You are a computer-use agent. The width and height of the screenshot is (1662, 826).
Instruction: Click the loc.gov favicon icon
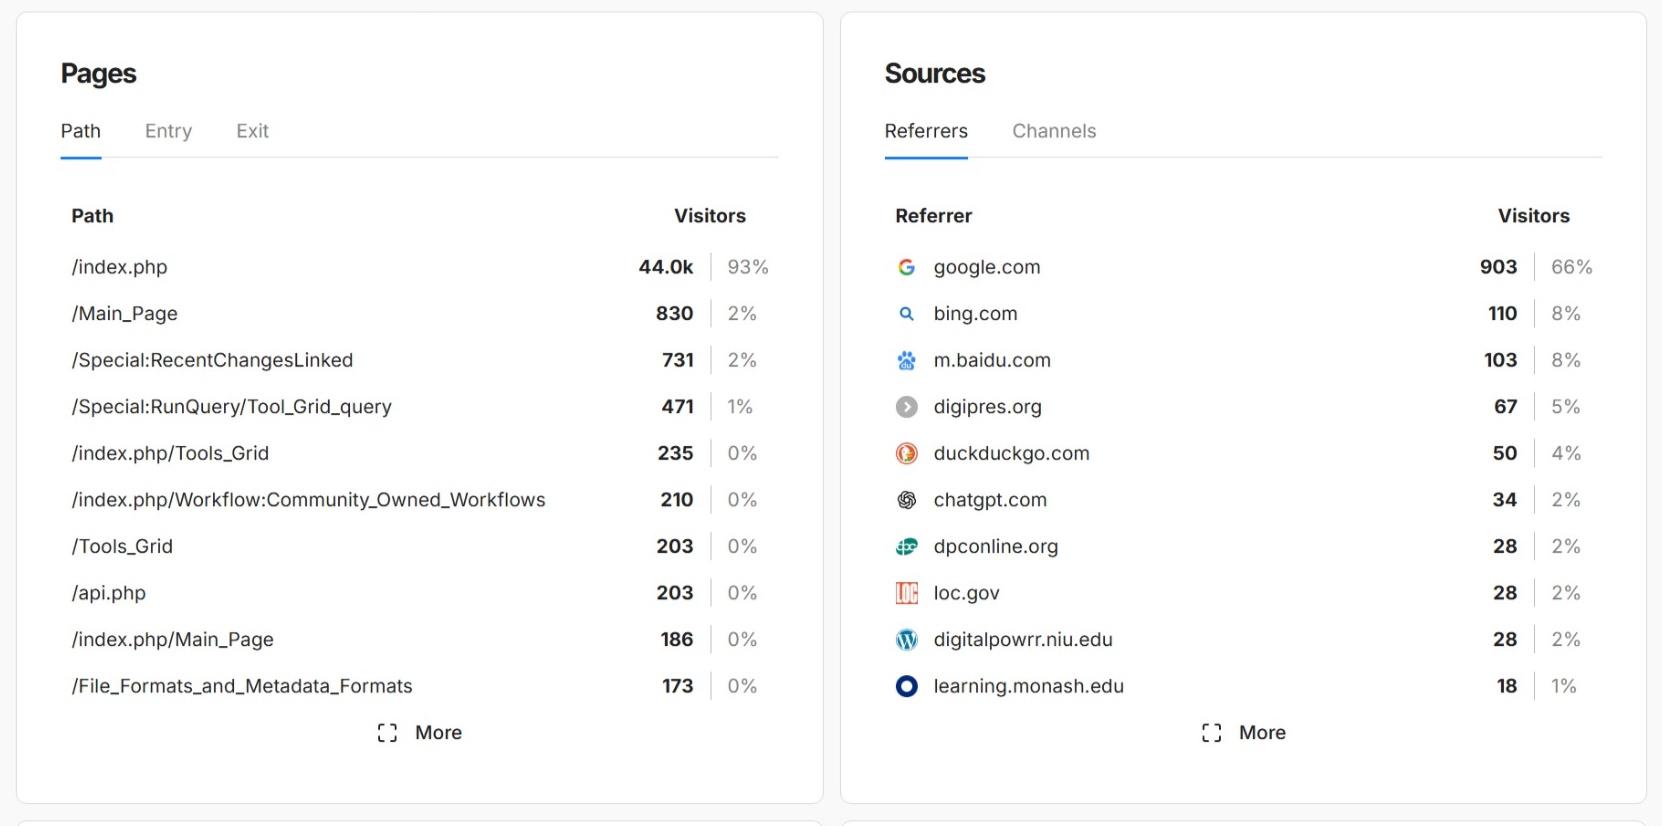(906, 593)
